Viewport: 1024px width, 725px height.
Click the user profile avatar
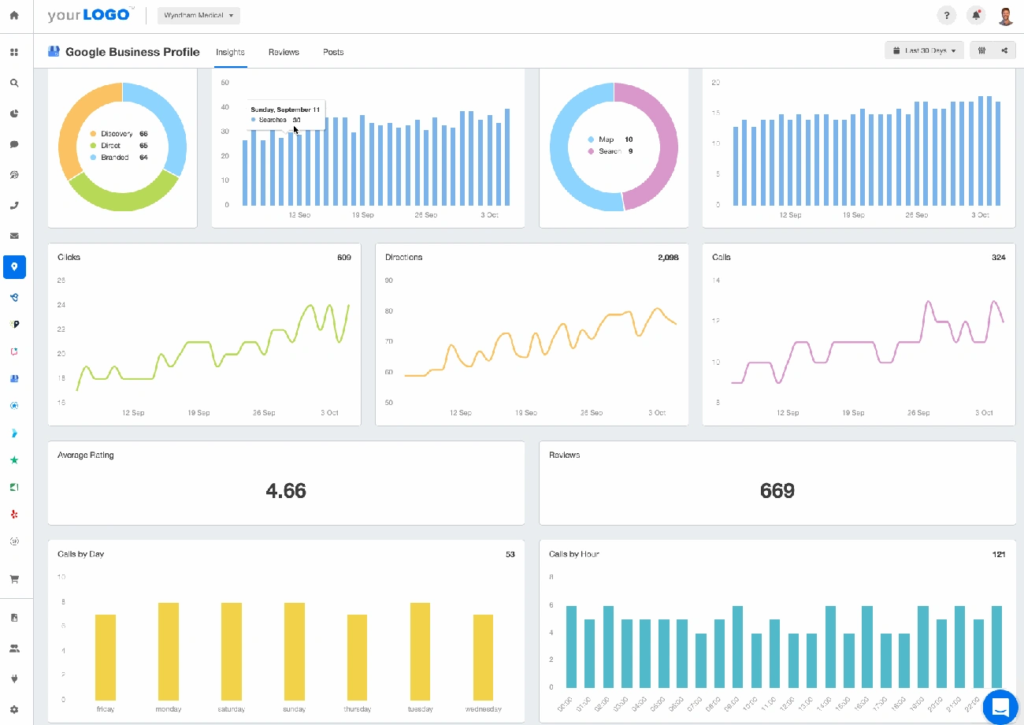click(x=1006, y=16)
